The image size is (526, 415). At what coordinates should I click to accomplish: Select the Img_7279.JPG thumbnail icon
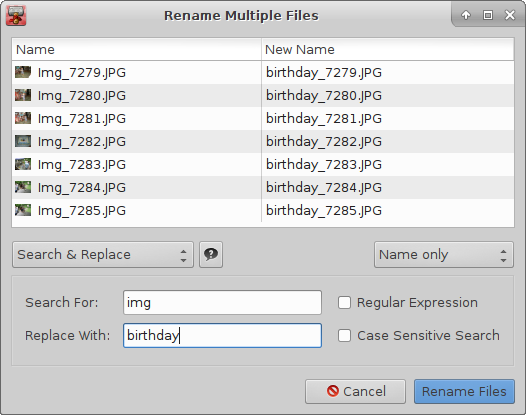23,72
